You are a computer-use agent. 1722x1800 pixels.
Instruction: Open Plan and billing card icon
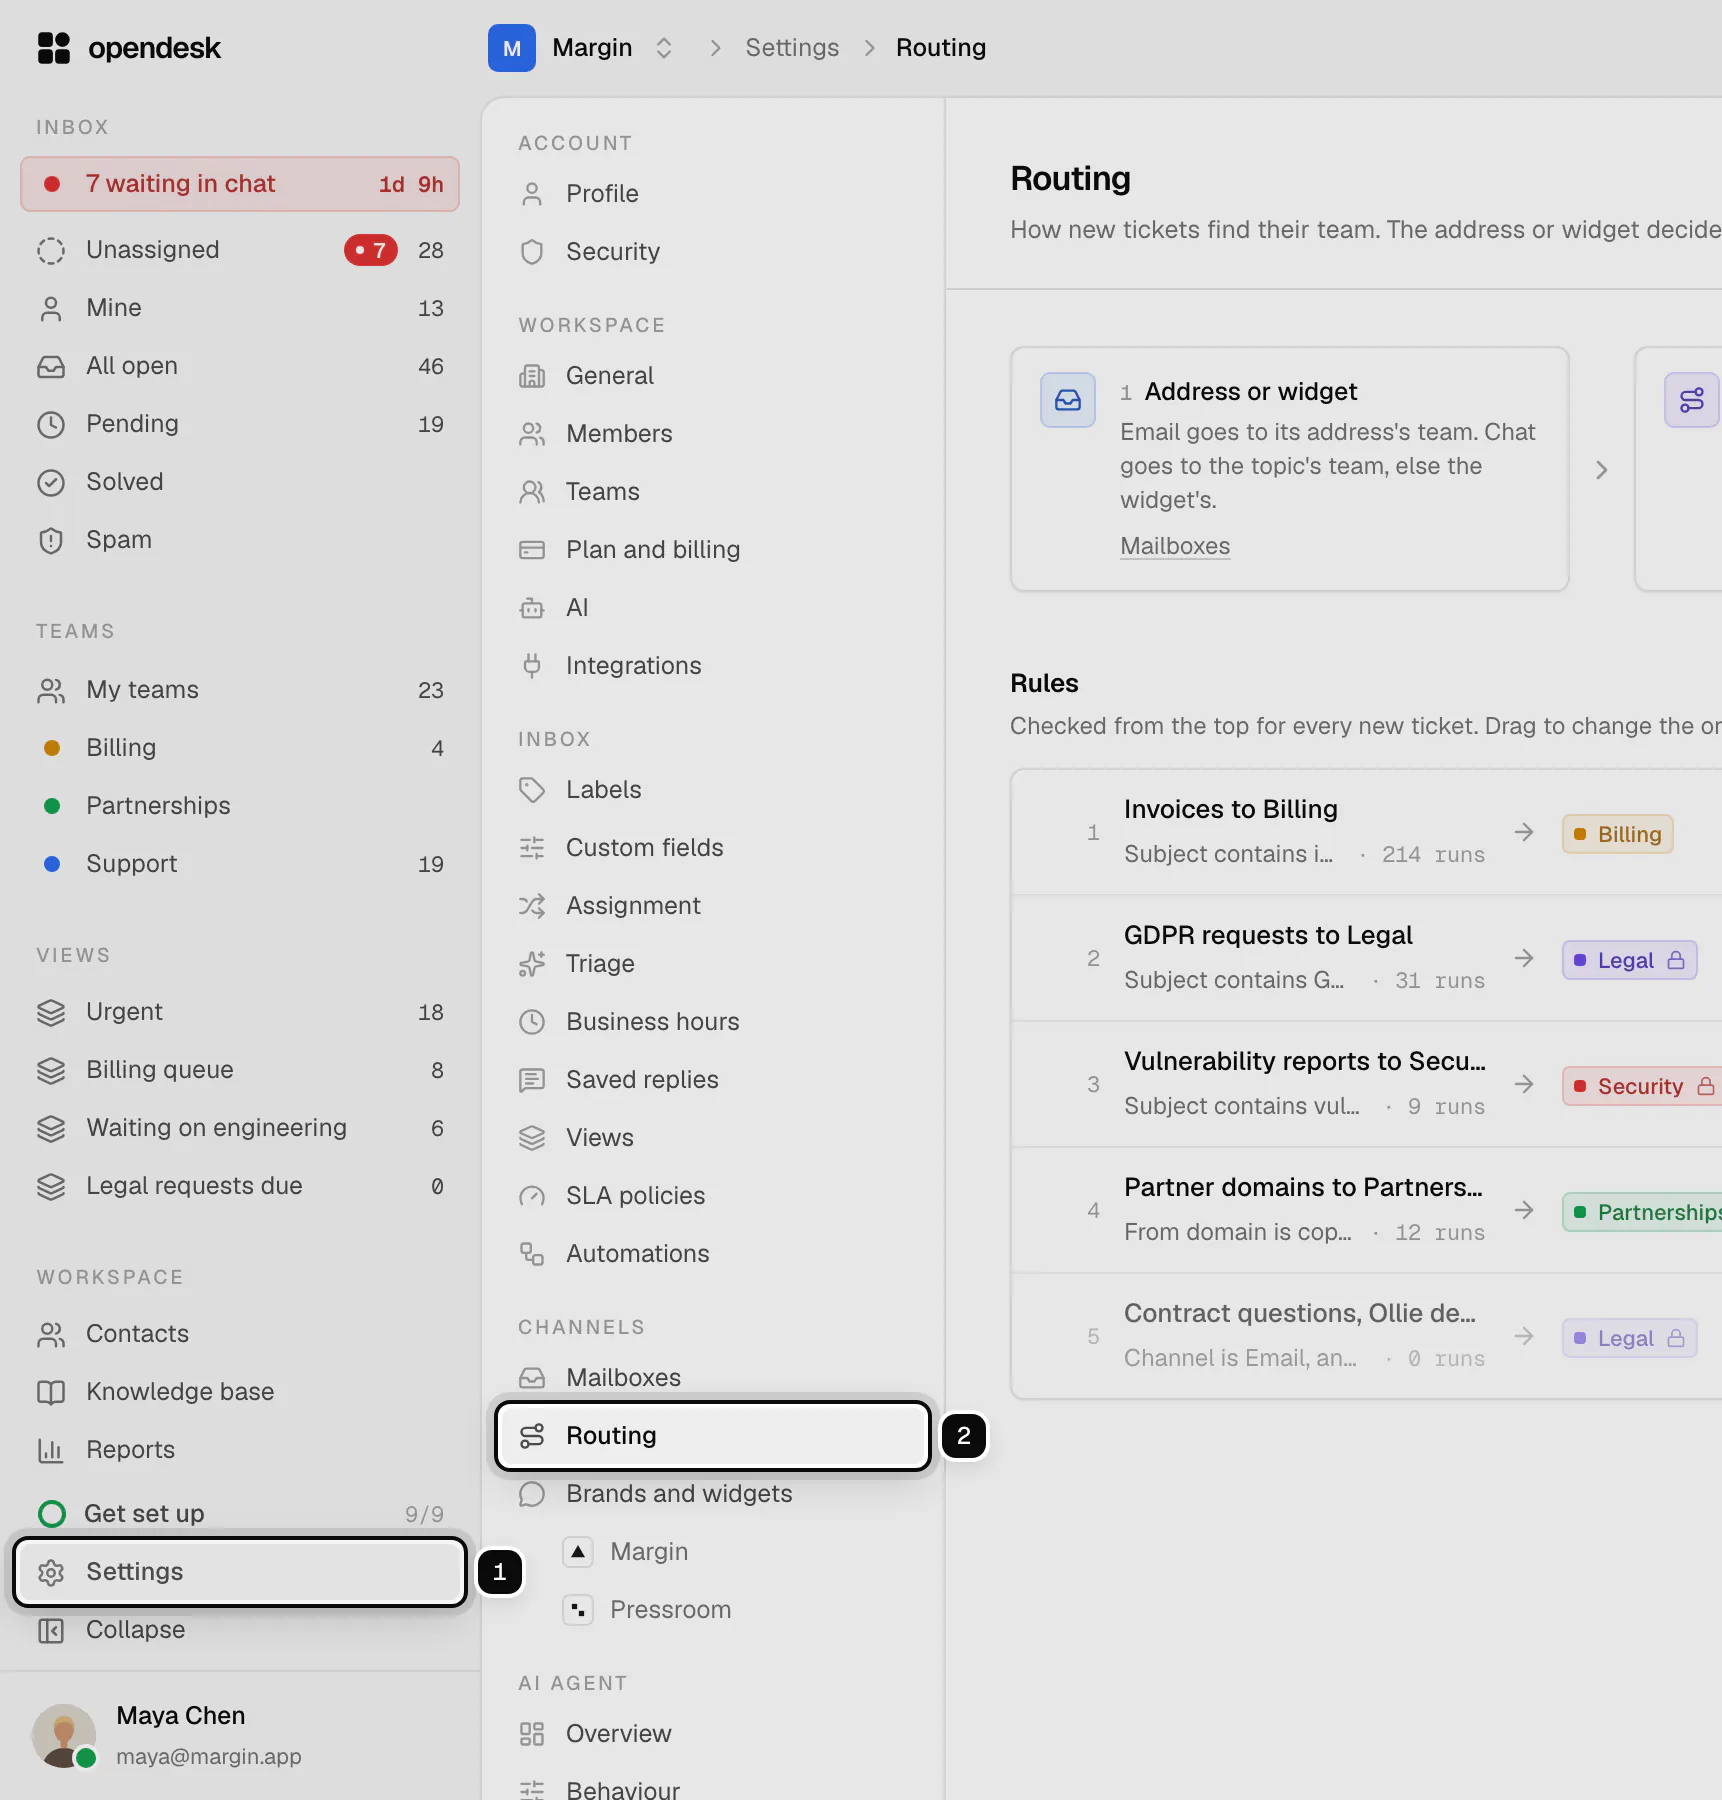[x=532, y=550]
